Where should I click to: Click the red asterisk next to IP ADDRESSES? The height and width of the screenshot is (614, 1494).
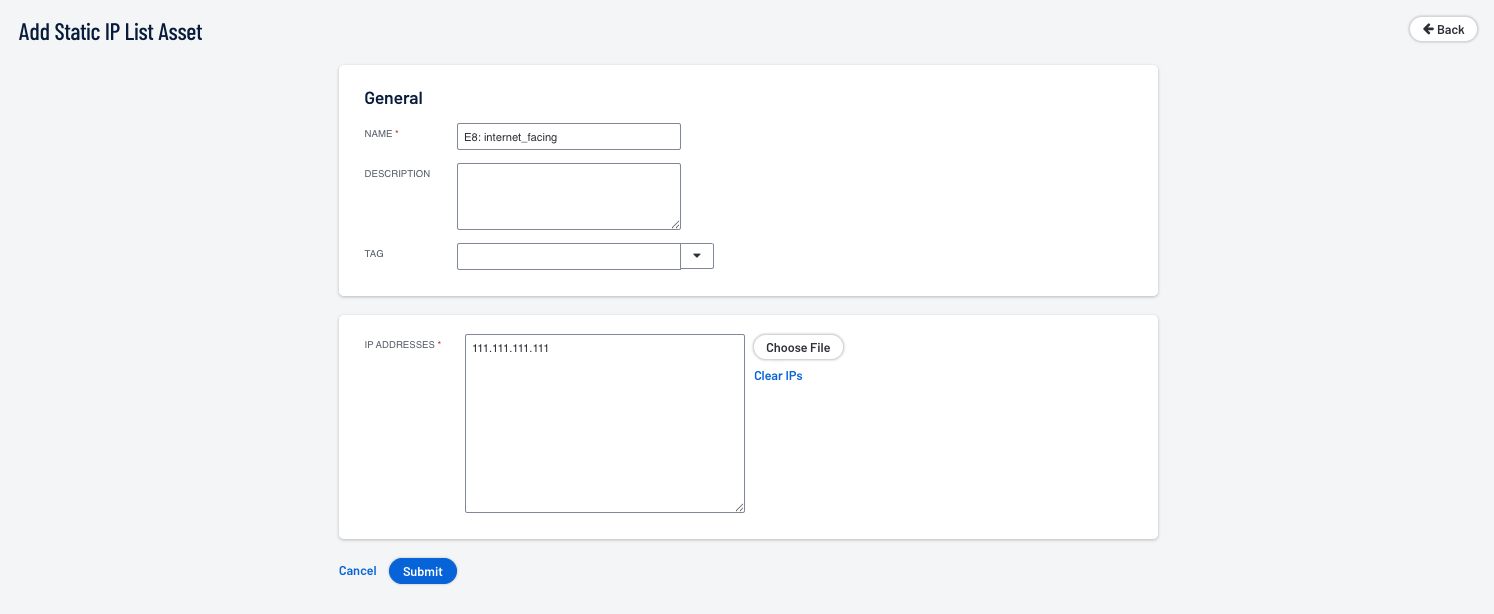[439, 344]
